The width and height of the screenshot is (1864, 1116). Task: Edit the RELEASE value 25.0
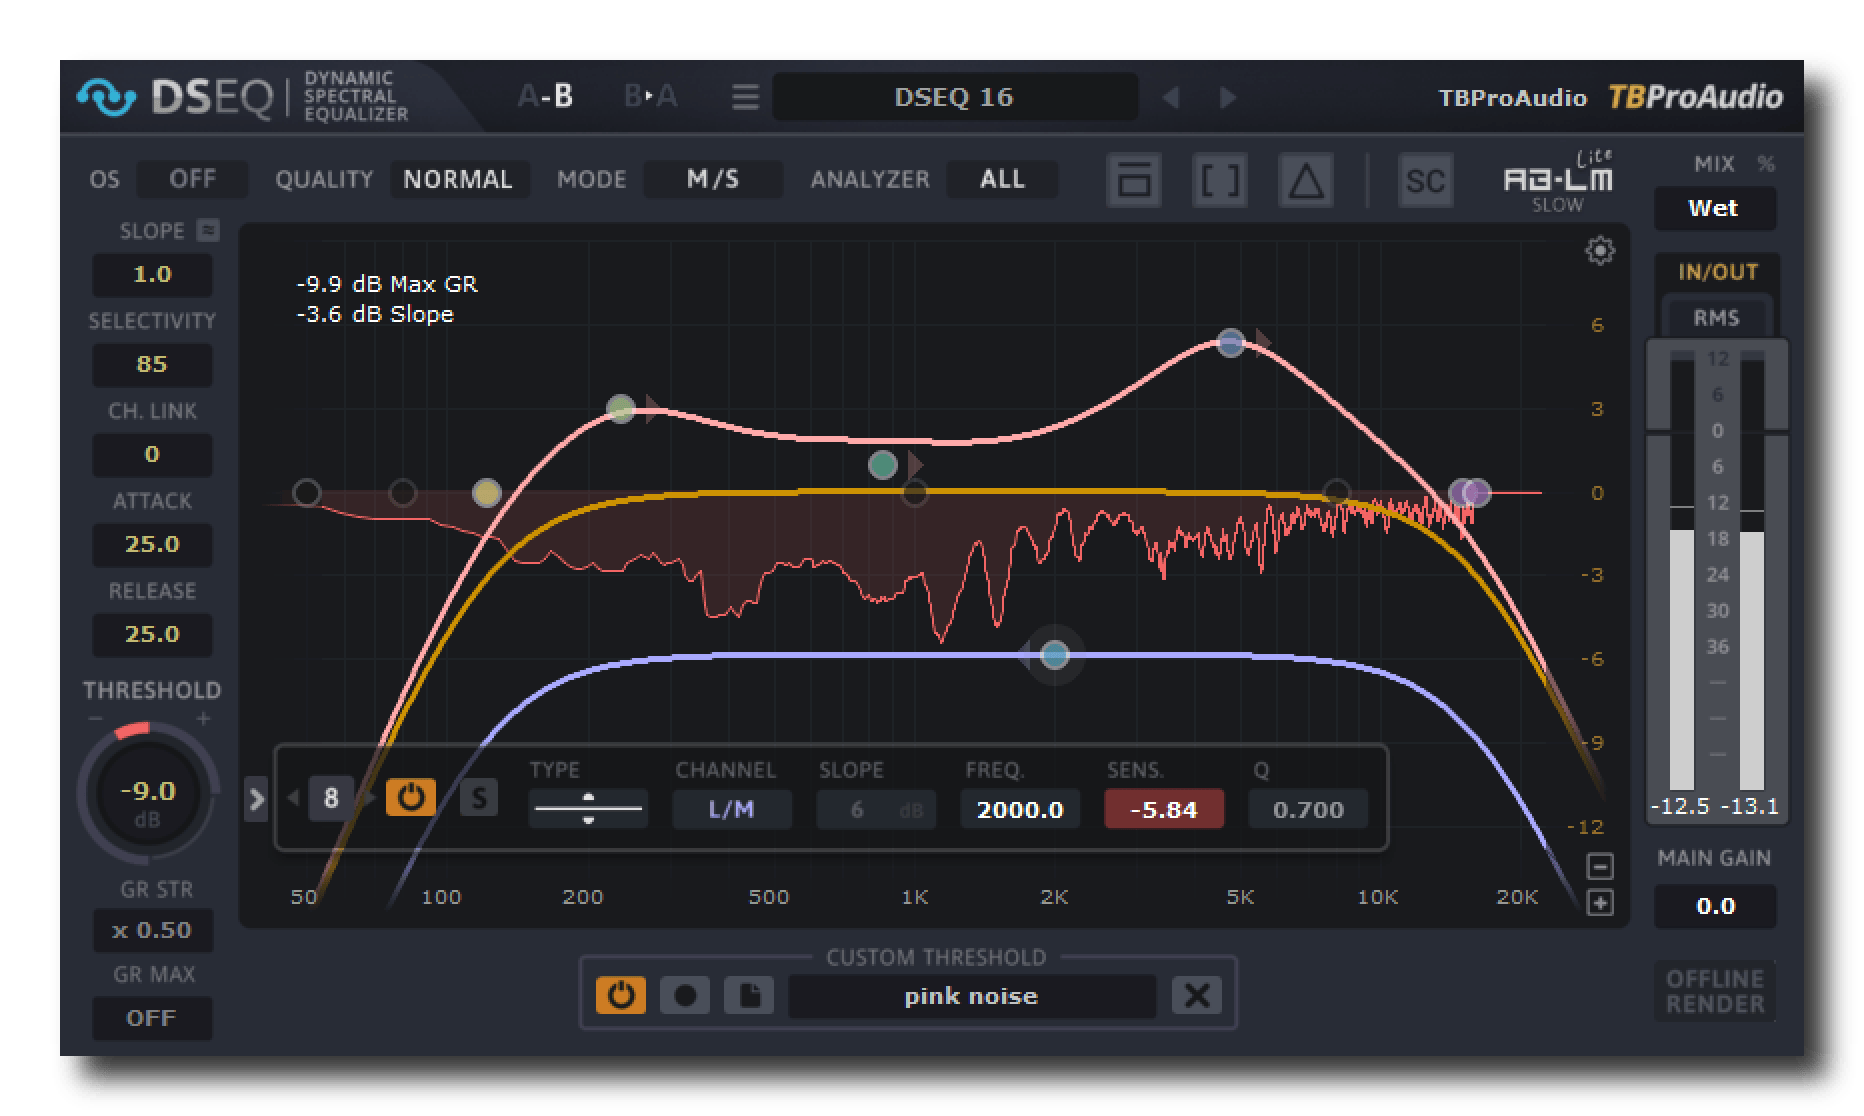click(x=152, y=634)
